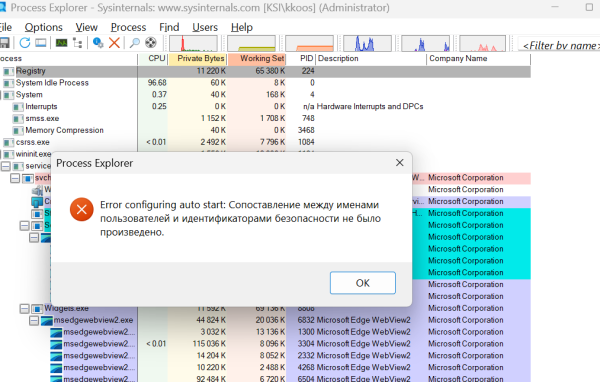The height and width of the screenshot is (382, 600).
Task: Click the 96.68 CPU value
Action: (x=157, y=83)
